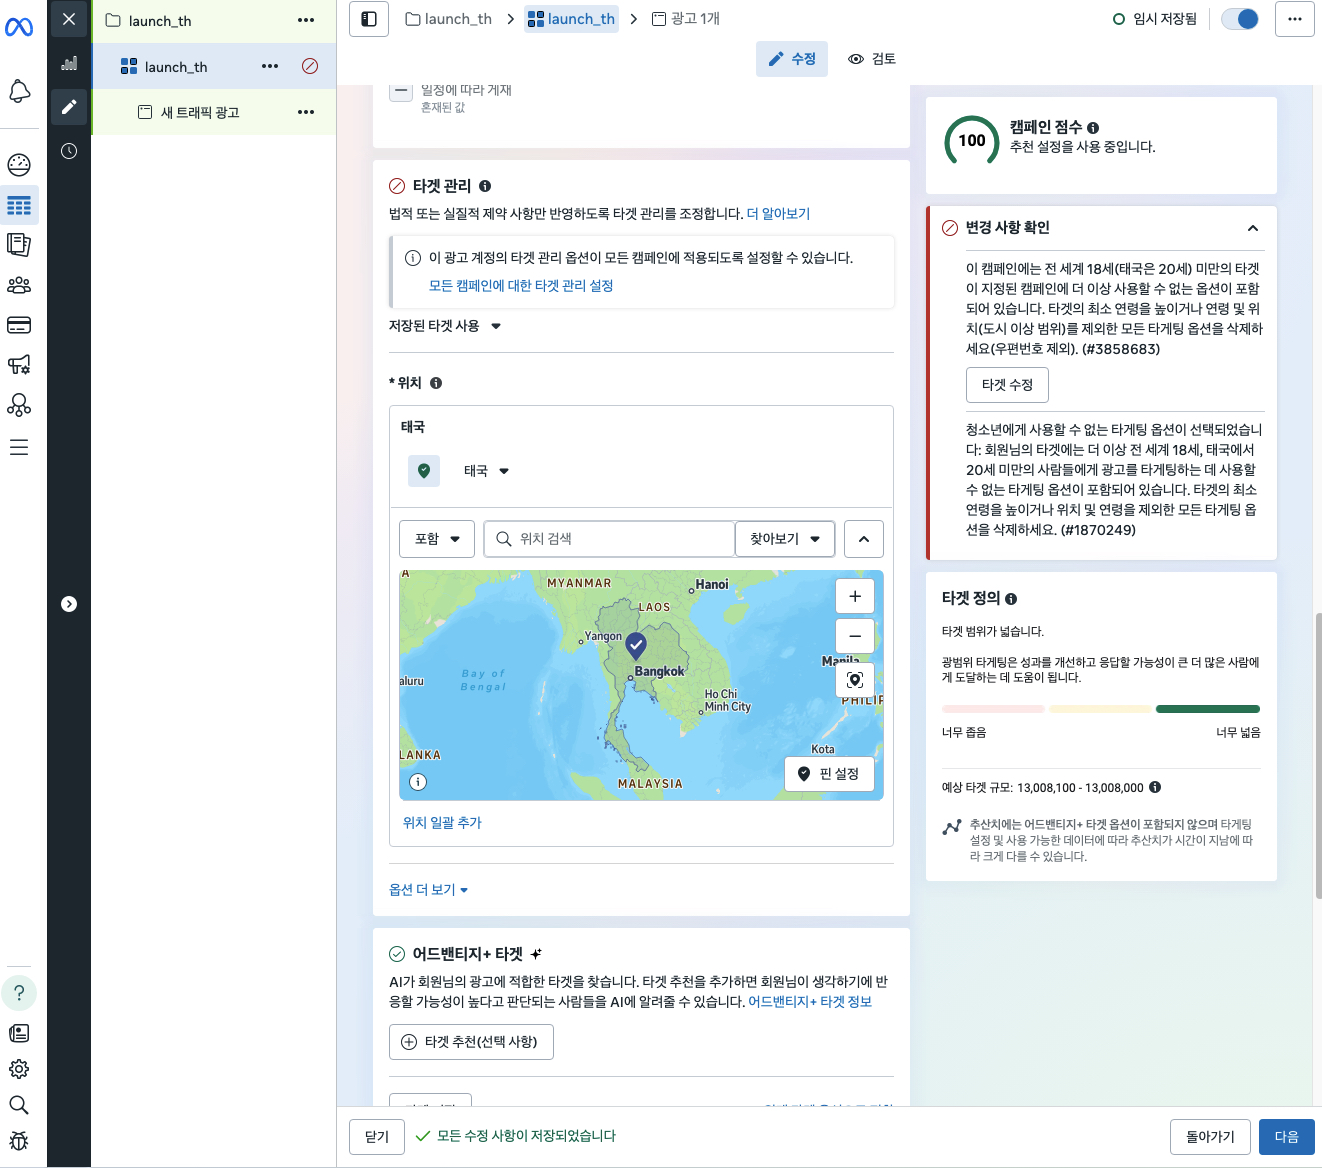
Task: Open the search magnifier in left rail
Action: (19, 1105)
